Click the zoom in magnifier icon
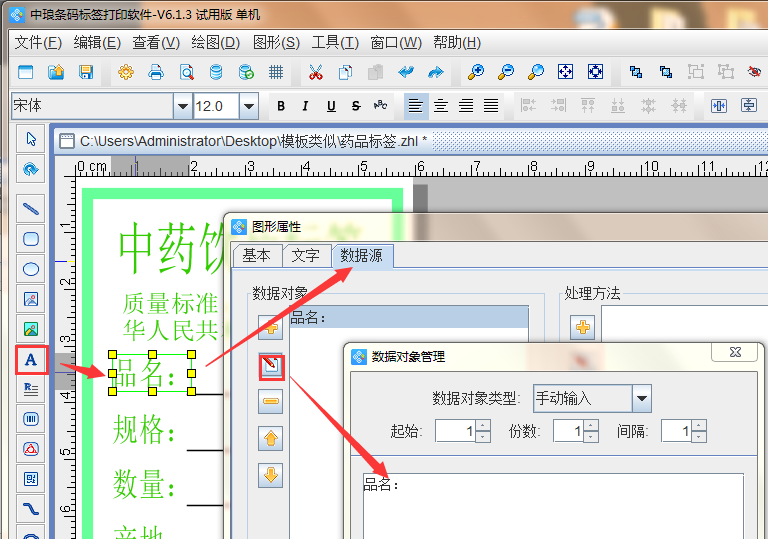This screenshot has height=539, width=768. click(476, 72)
